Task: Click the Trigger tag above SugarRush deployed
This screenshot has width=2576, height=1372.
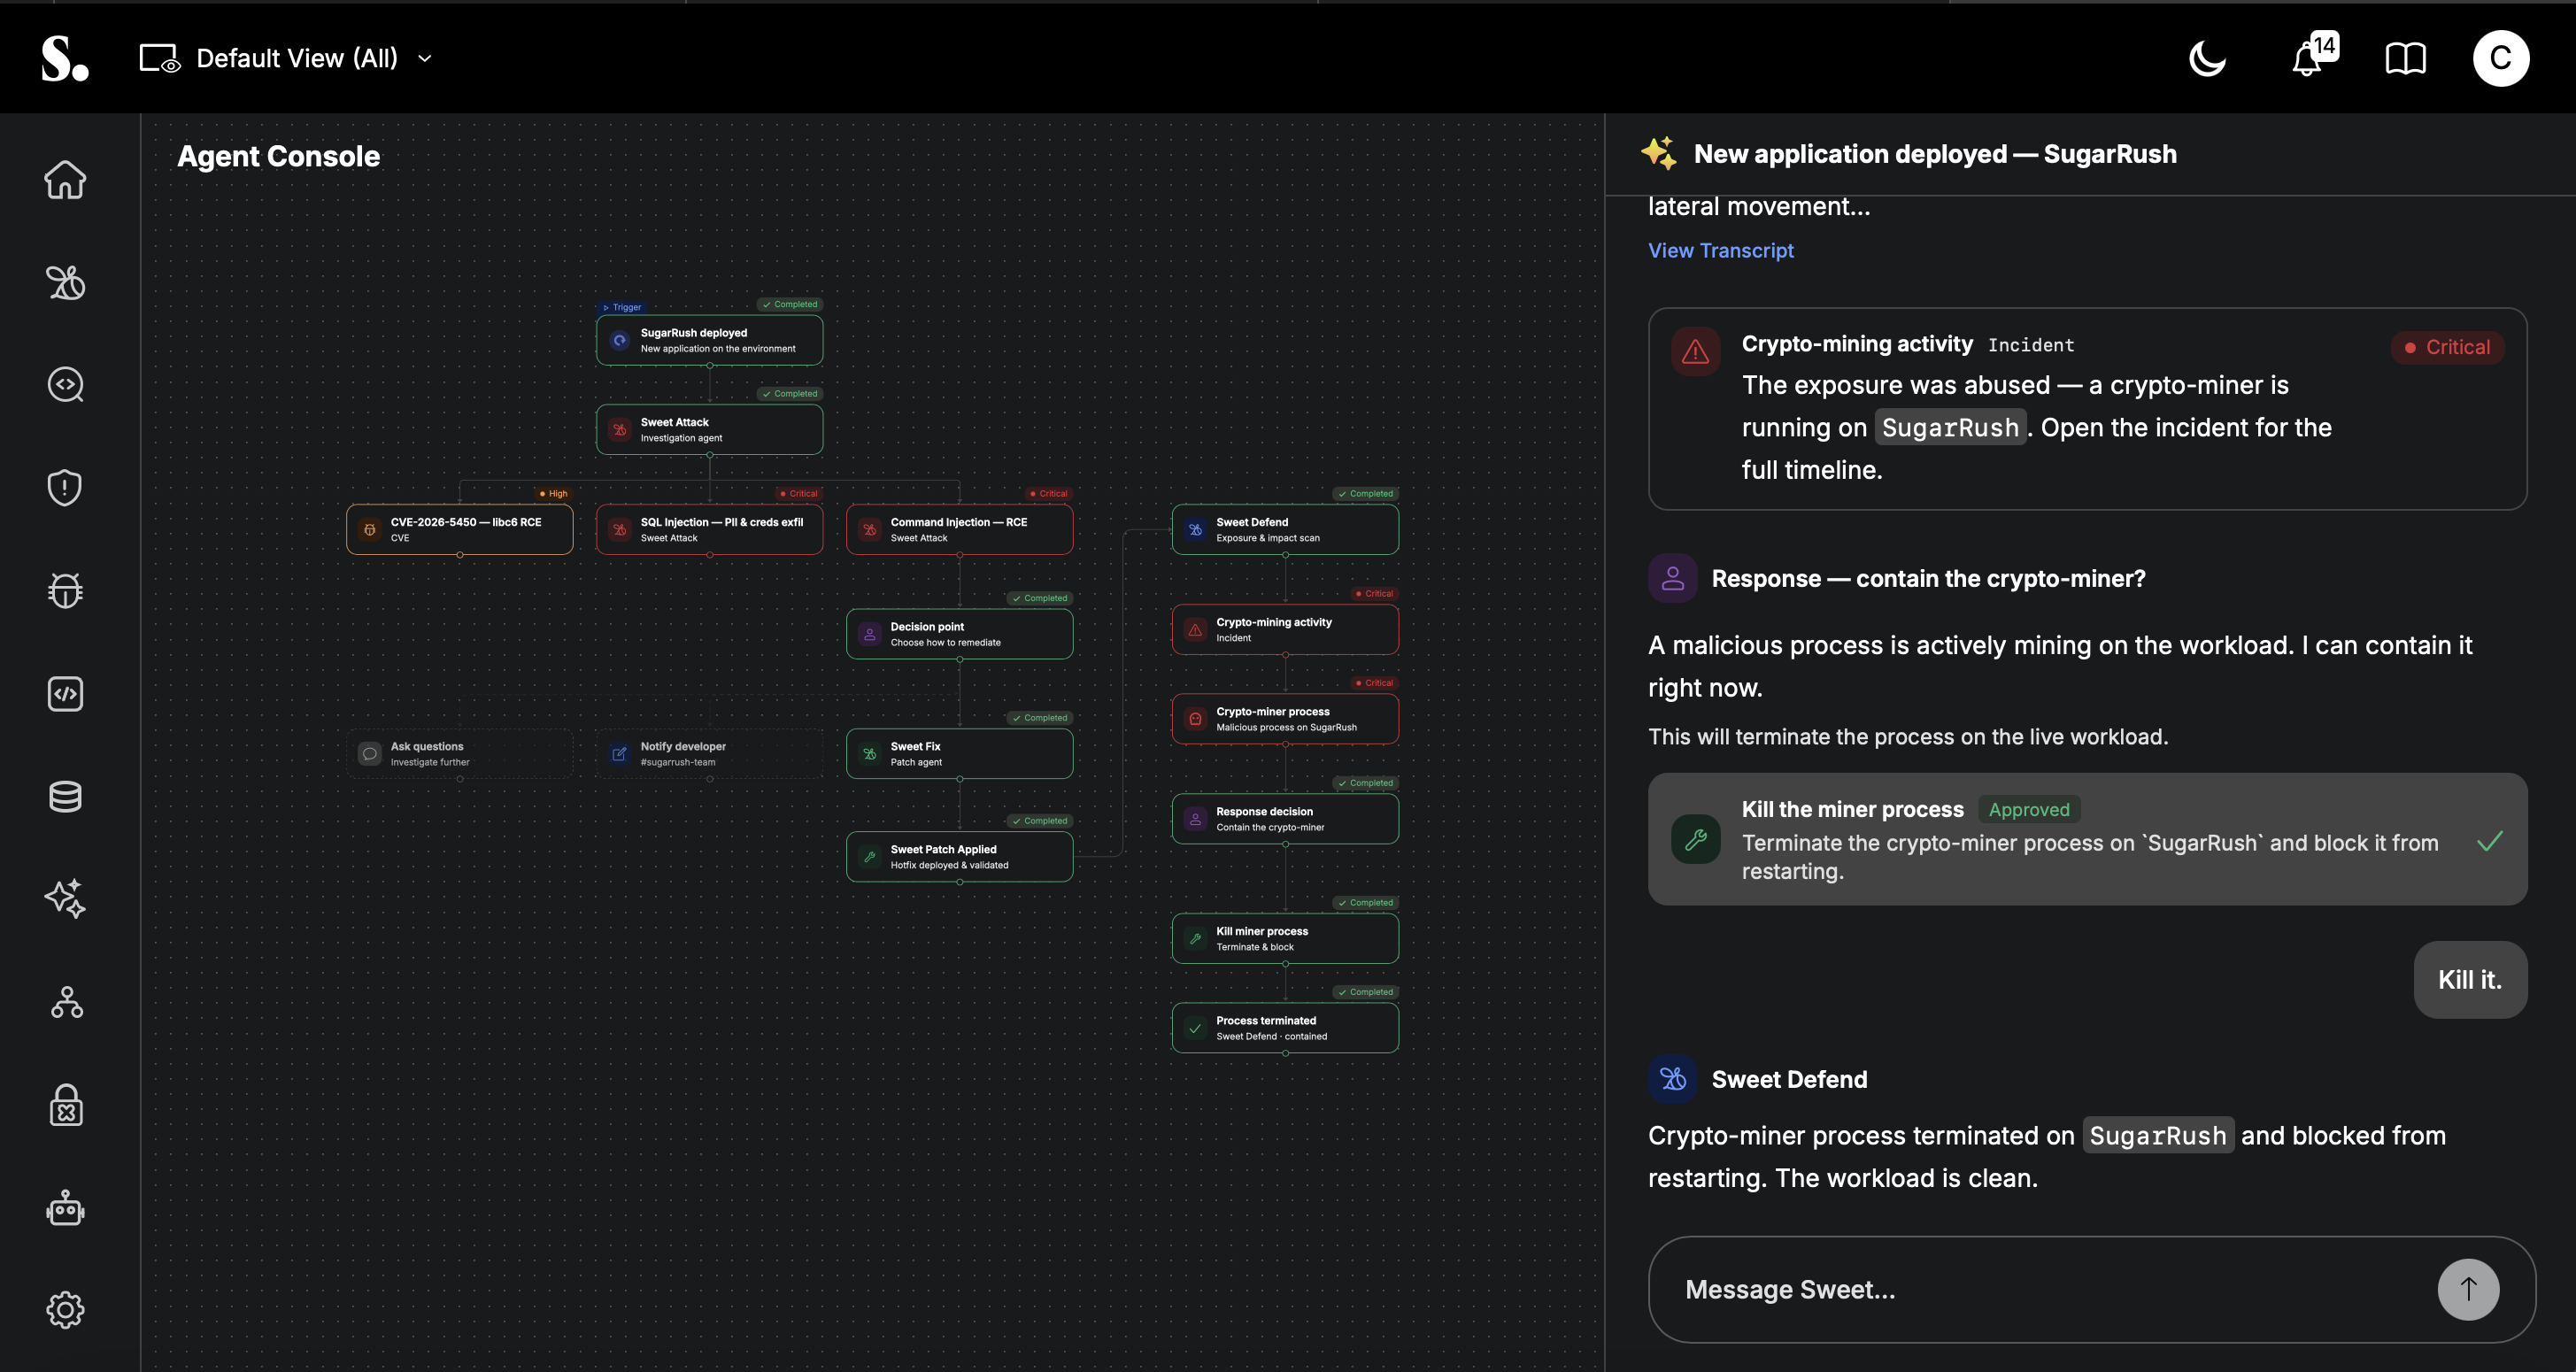Action: coord(621,307)
